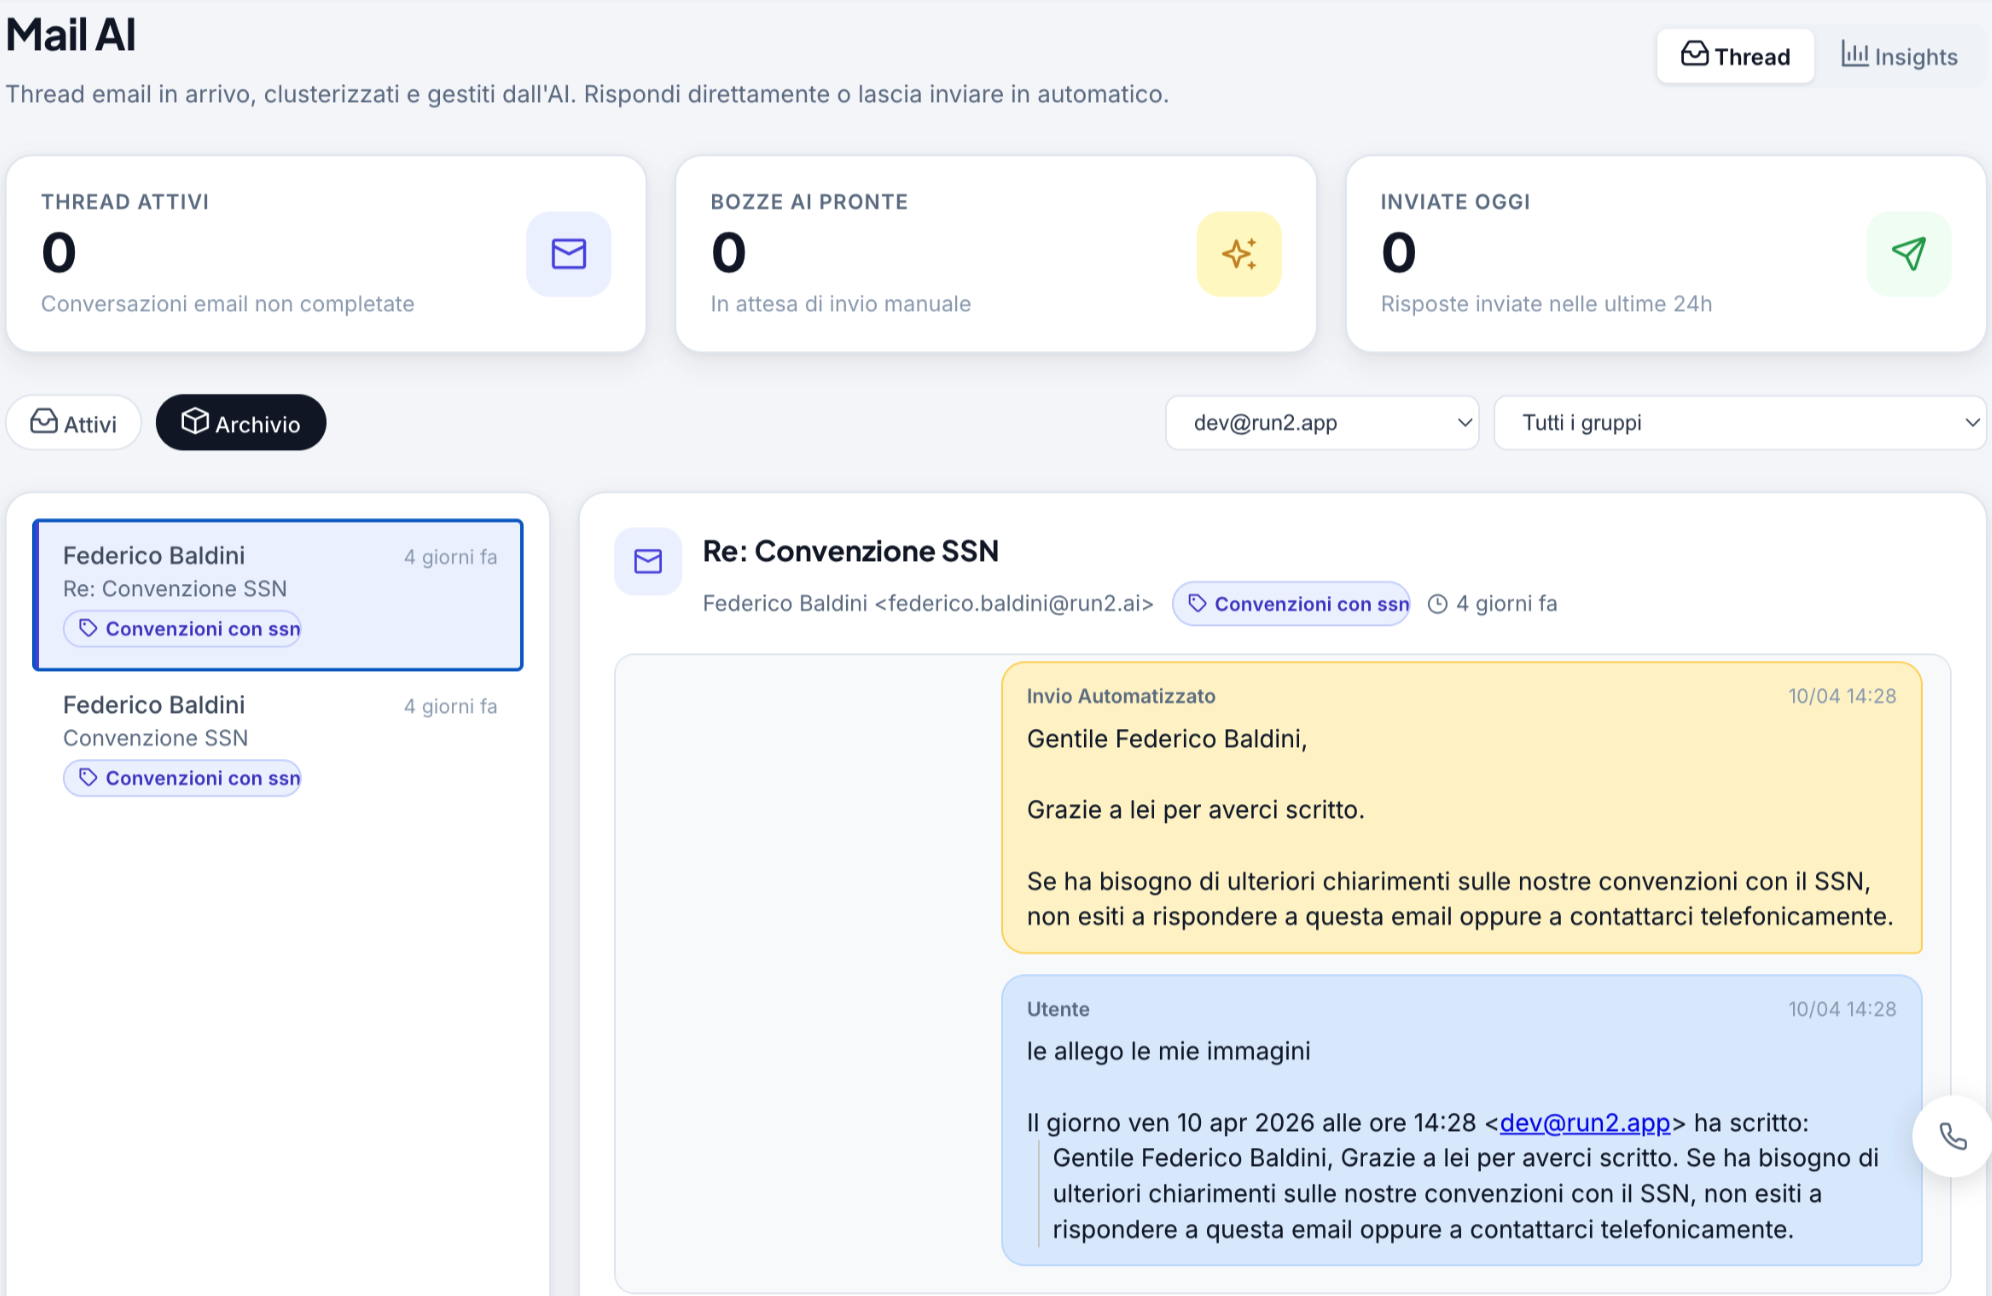Open the dev@run2.app account dropdown
The height and width of the screenshot is (1296, 1992).
tap(1322, 422)
